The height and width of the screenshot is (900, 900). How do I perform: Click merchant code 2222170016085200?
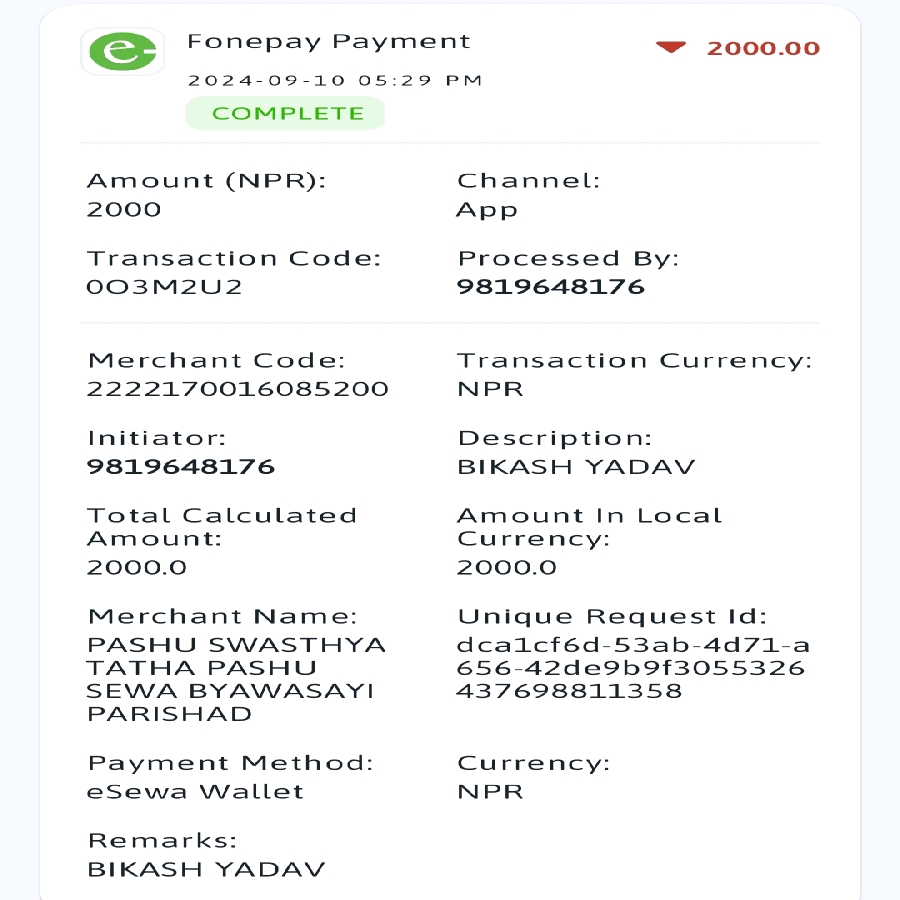[x=238, y=389]
